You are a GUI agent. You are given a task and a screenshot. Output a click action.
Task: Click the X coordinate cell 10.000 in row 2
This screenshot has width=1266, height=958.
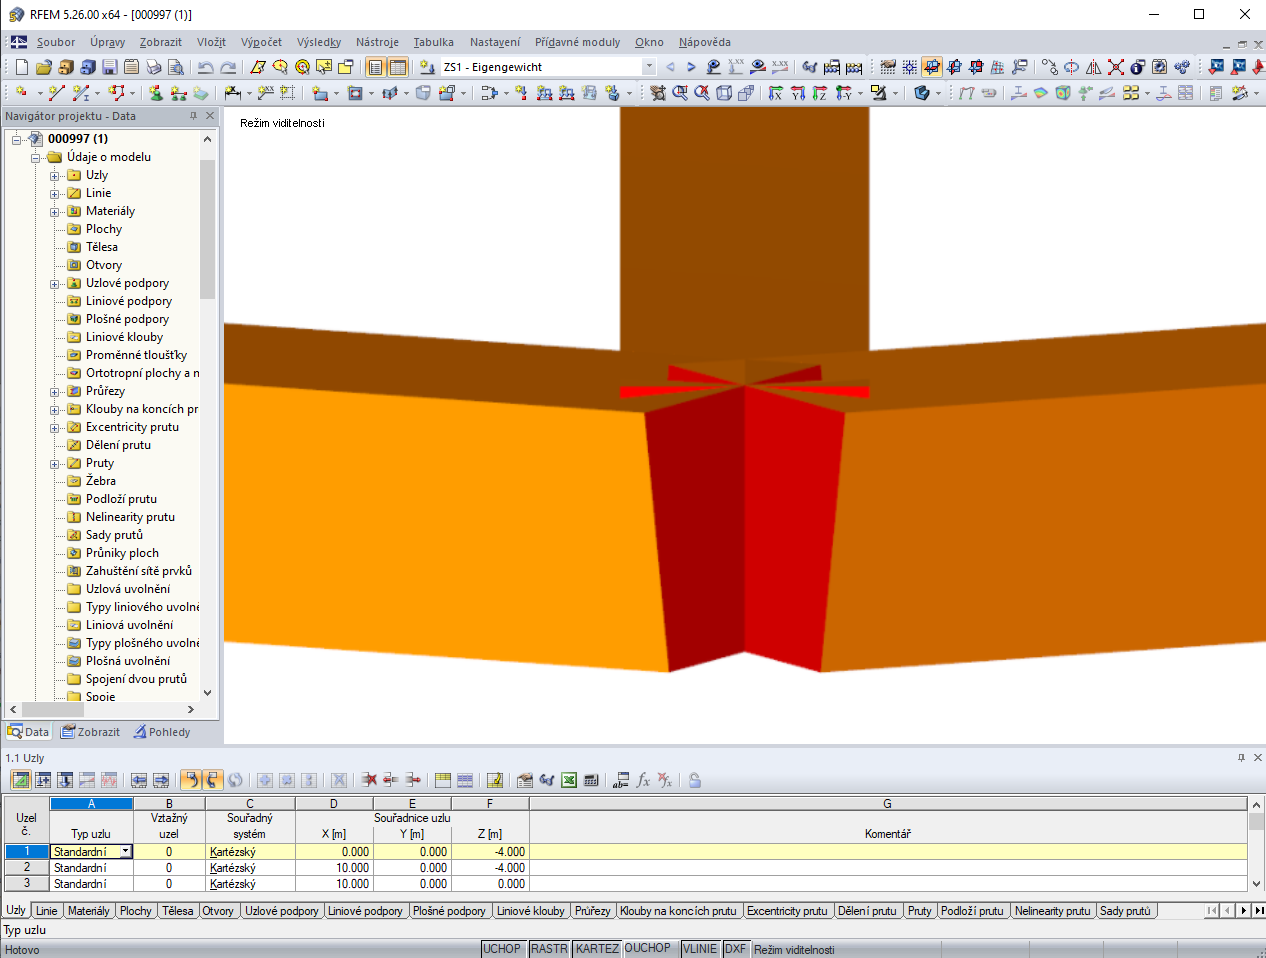tap(334, 868)
